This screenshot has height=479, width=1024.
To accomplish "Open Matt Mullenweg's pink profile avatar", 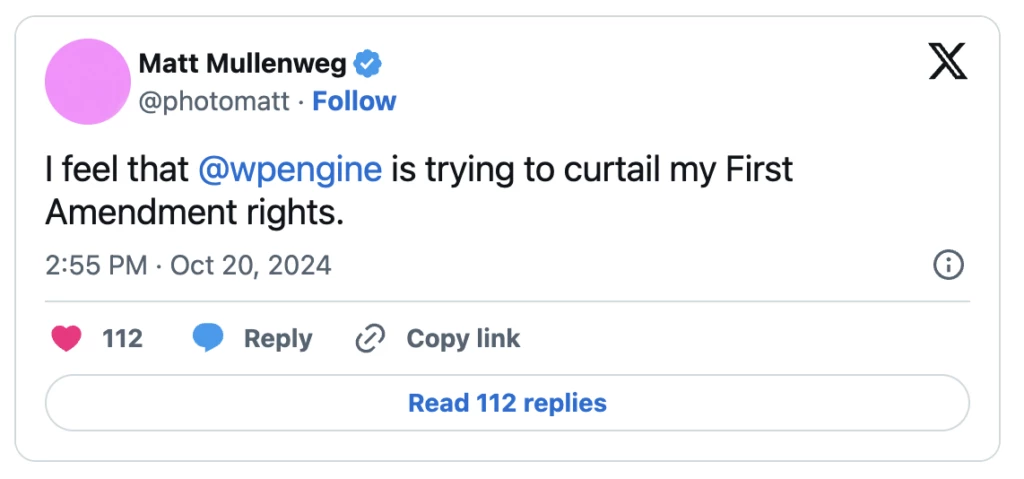I will 89,82.
